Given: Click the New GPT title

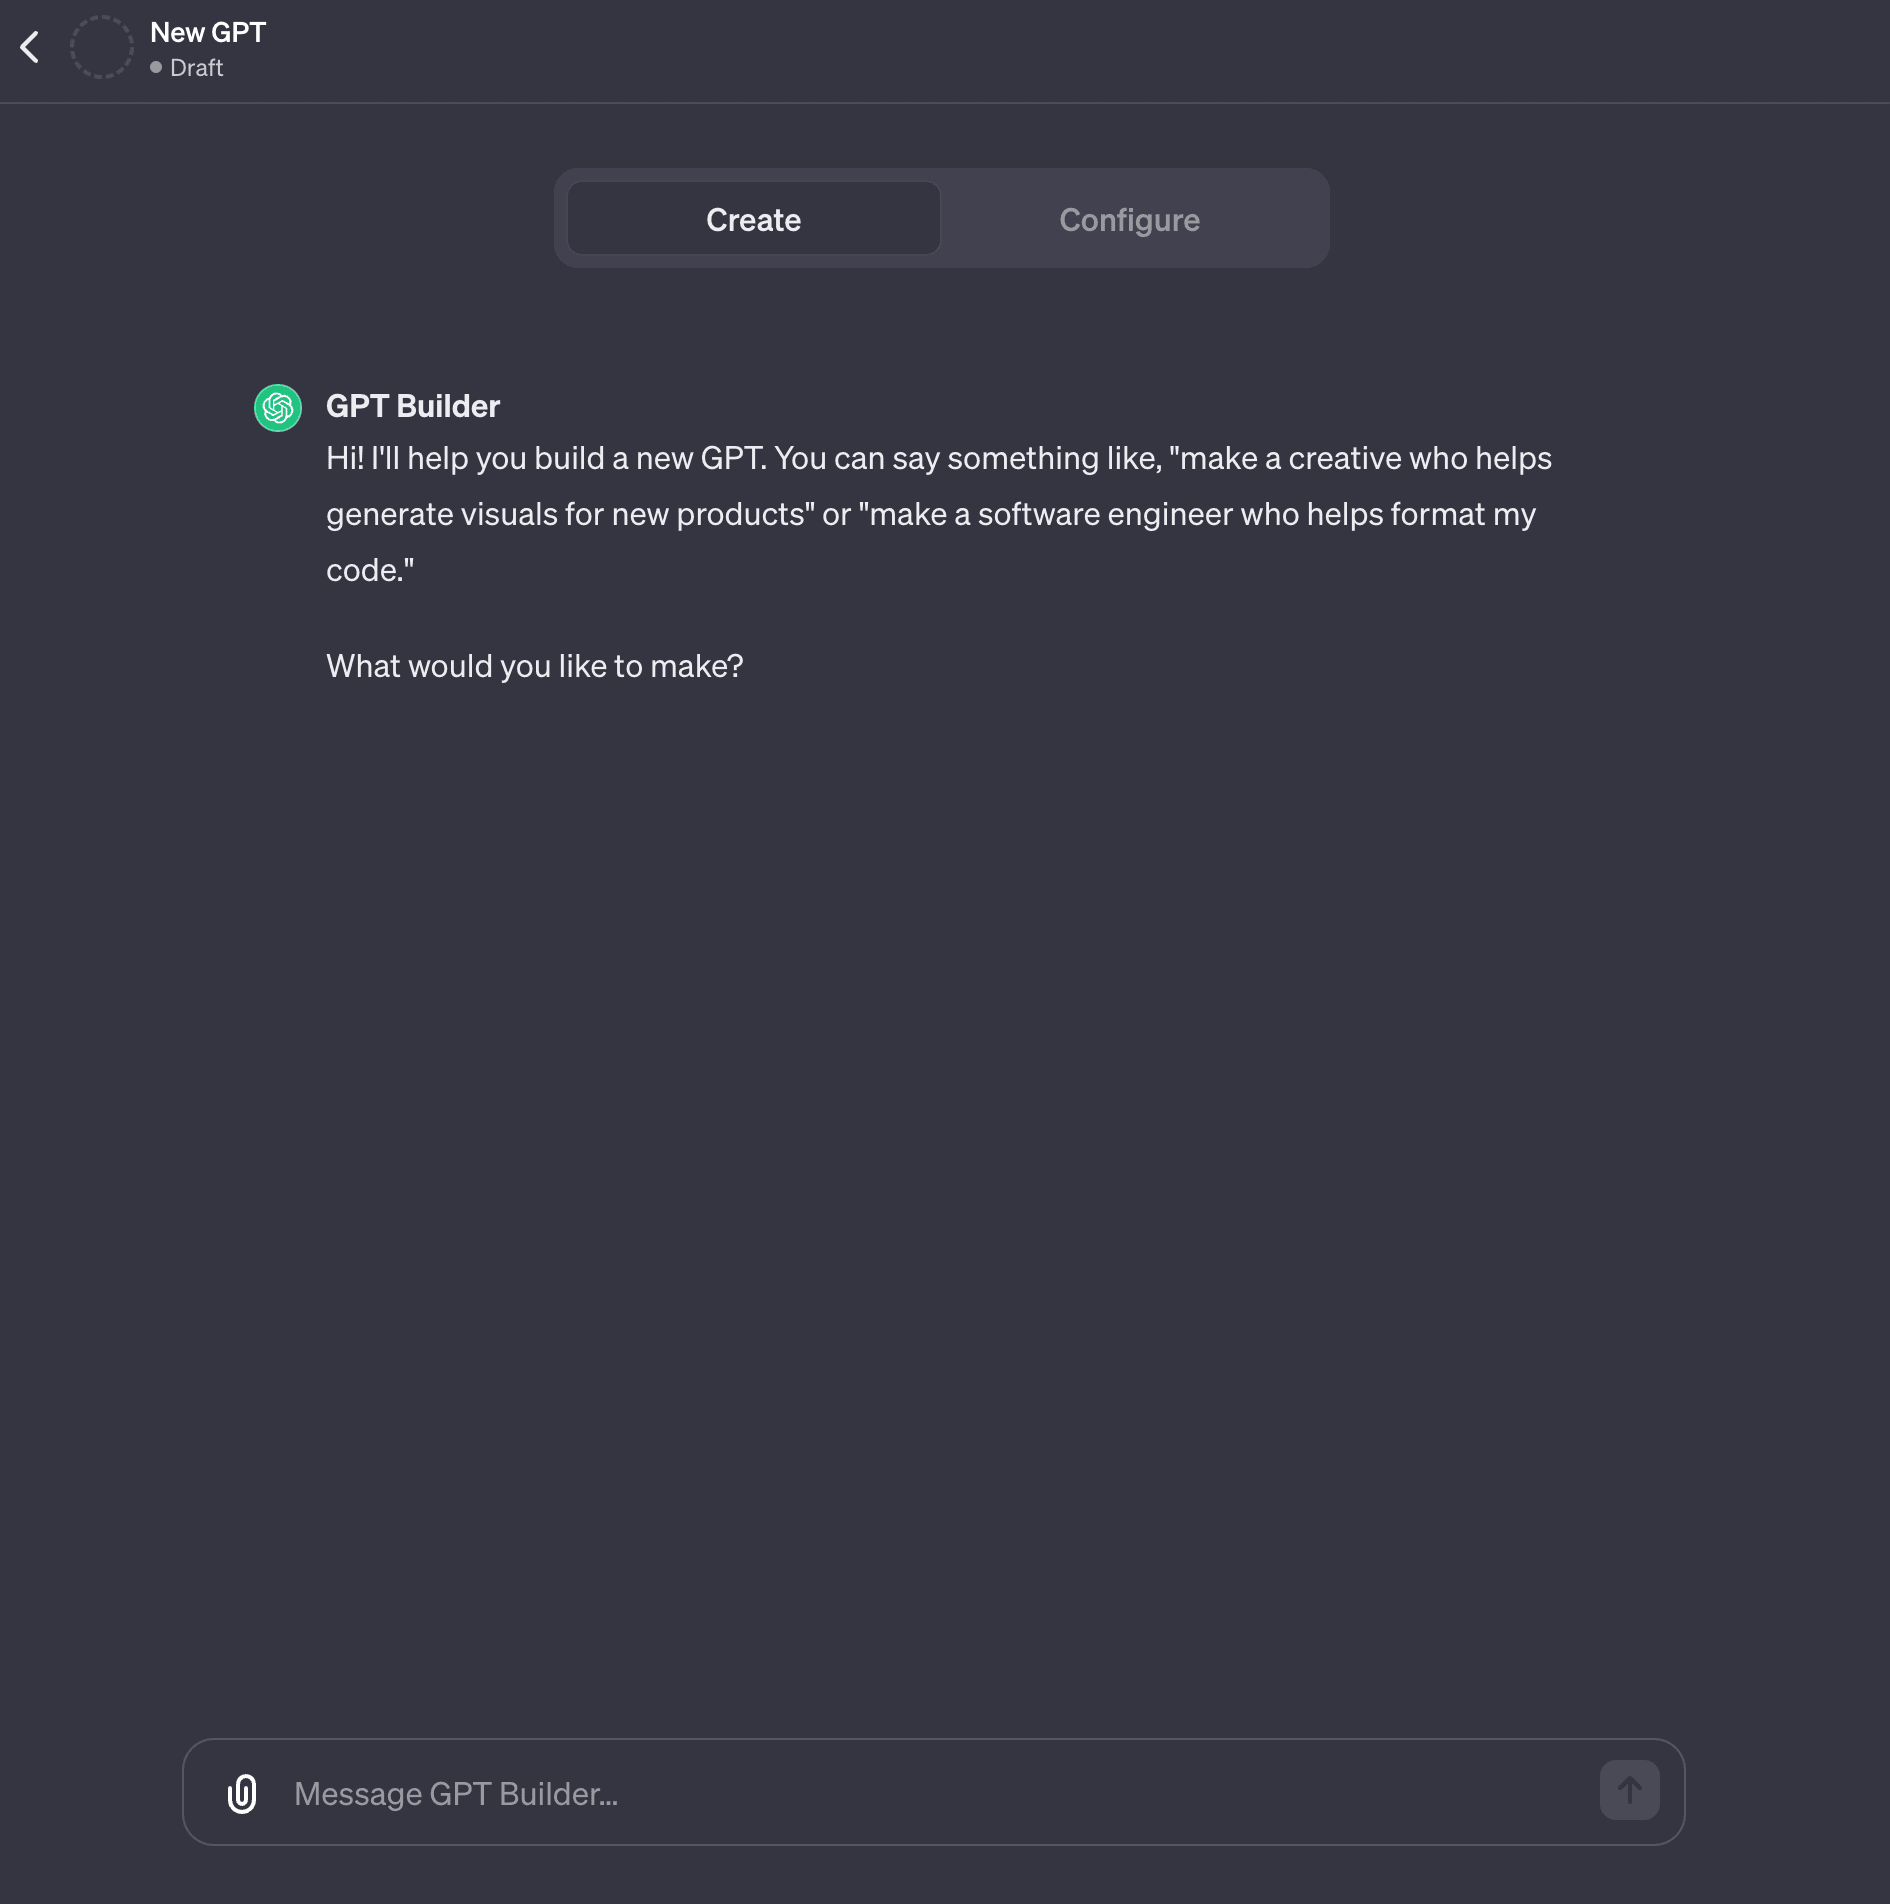Looking at the screenshot, I should [x=208, y=32].
